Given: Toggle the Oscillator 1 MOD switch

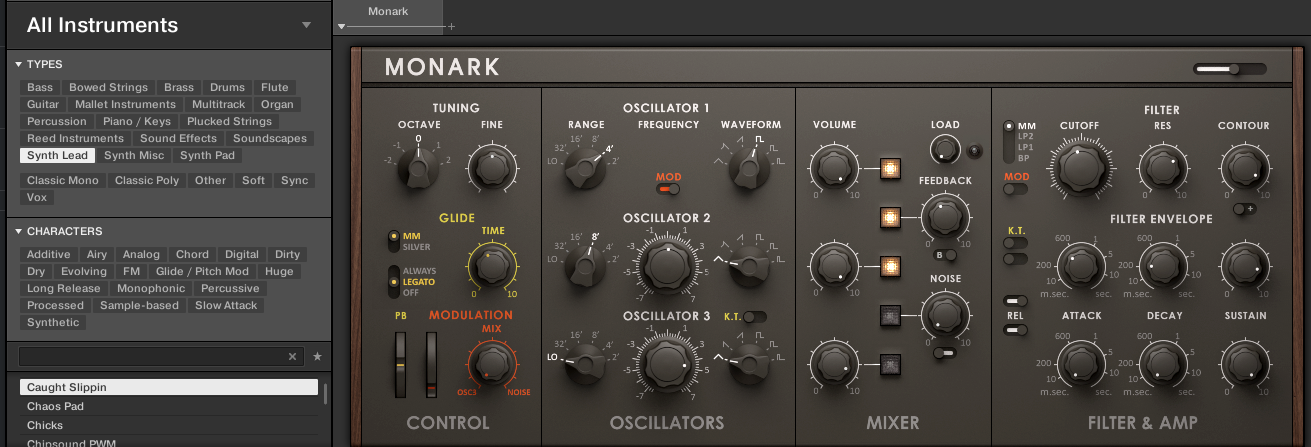Looking at the screenshot, I should [x=668, y=188].
